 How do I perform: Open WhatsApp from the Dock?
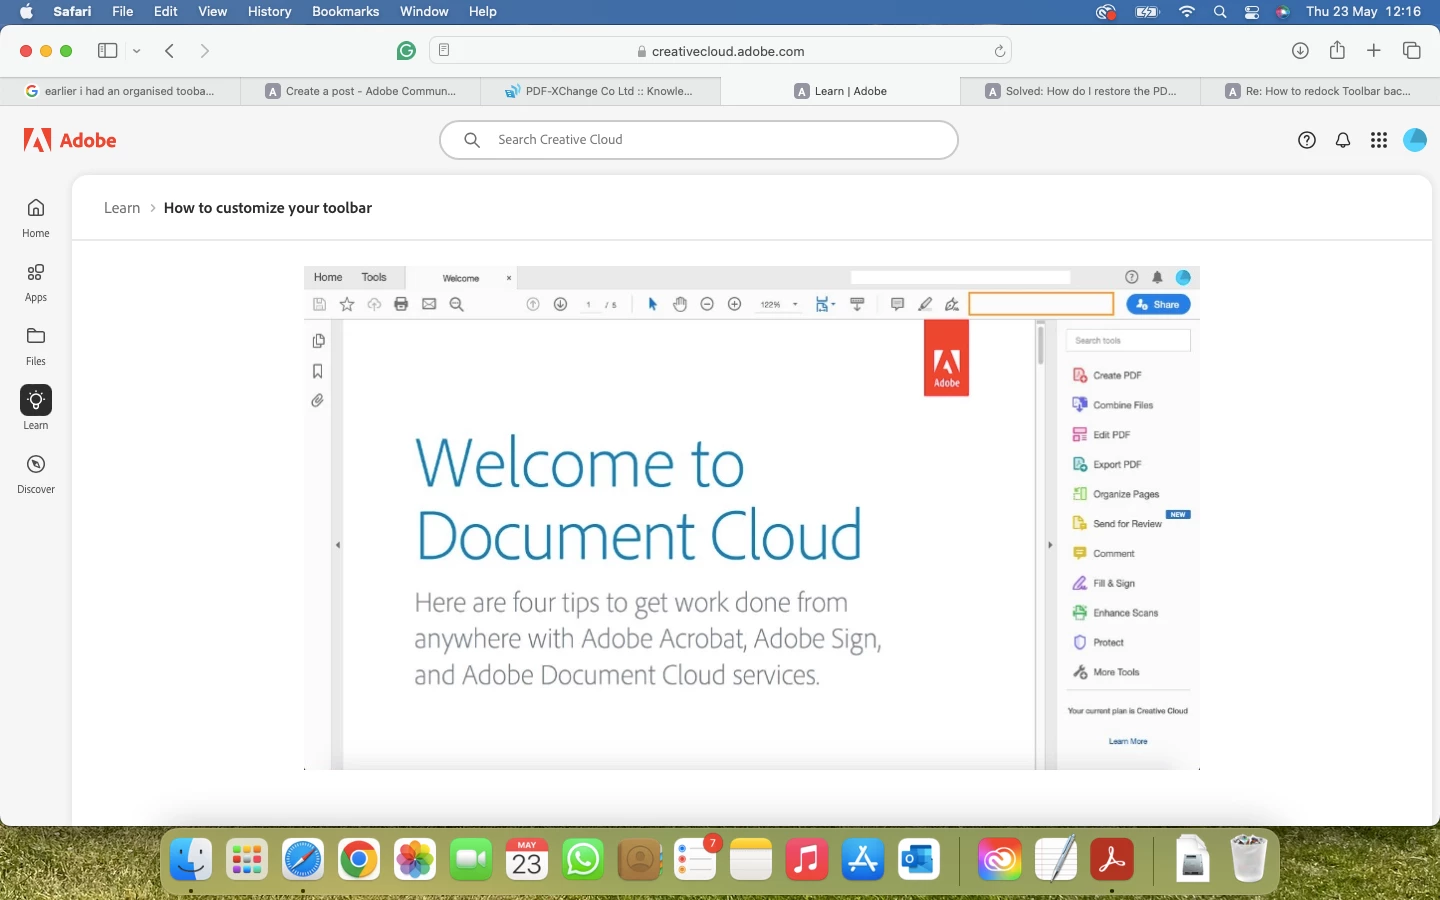pyautogui.click(x=583, y=858)
